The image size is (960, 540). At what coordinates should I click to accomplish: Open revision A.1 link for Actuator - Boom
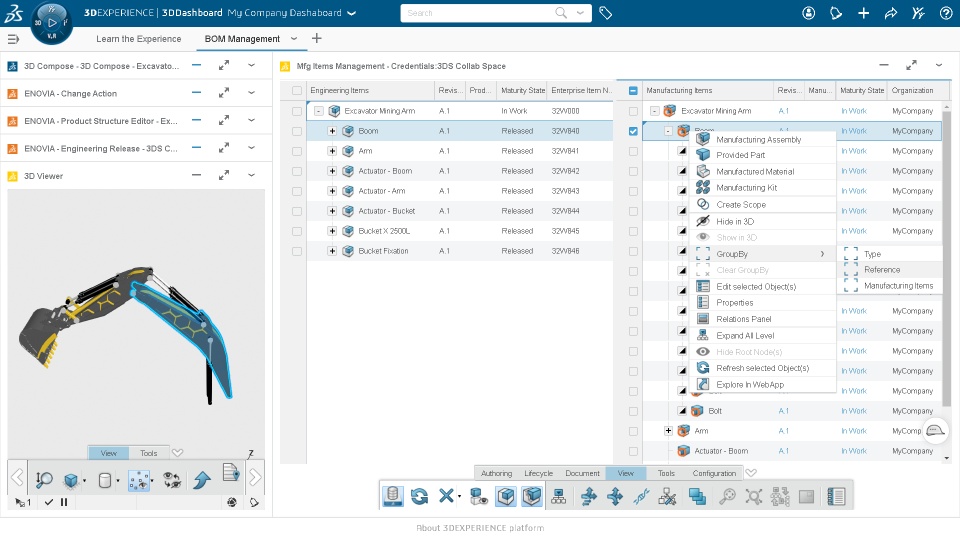784,451
